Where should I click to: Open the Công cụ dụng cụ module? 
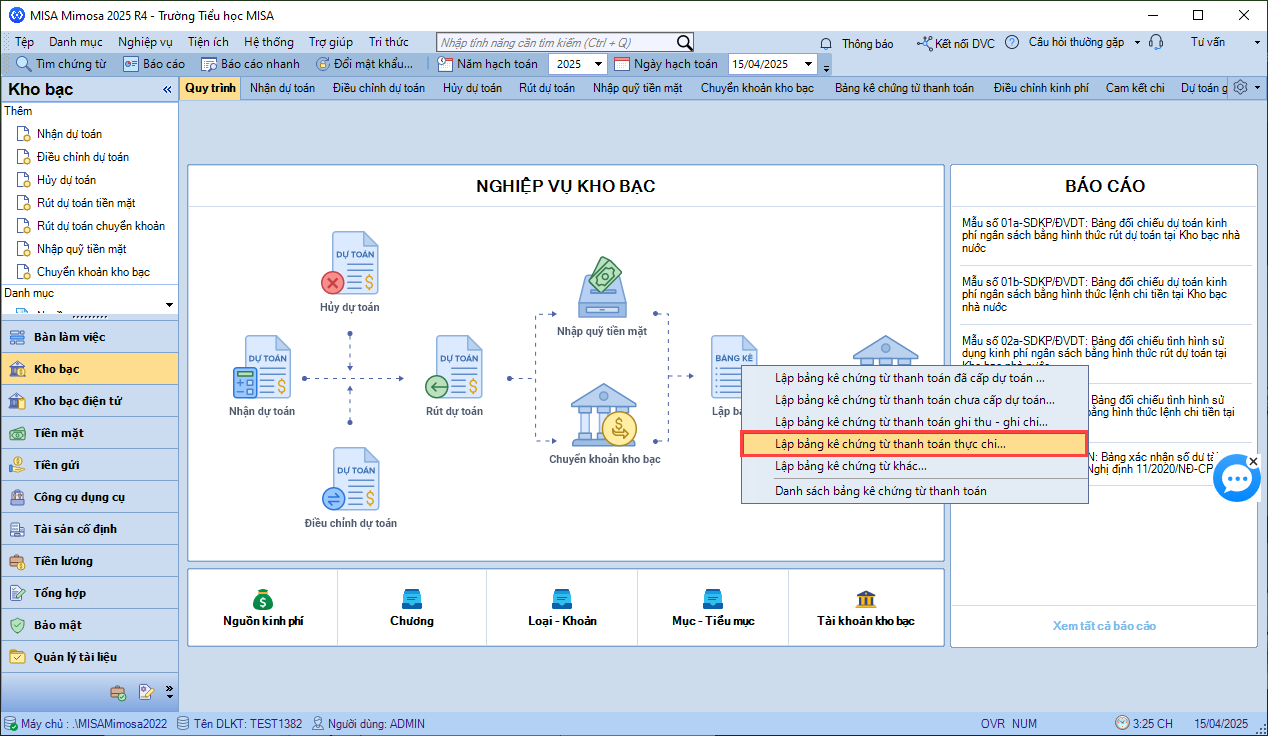[x=89, y=497]
